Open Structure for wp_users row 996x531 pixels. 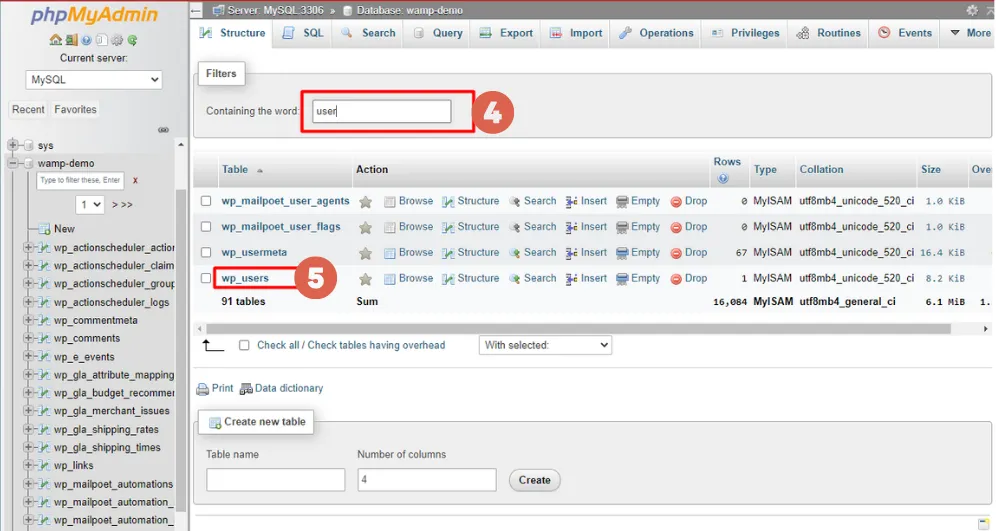[471, 278]
